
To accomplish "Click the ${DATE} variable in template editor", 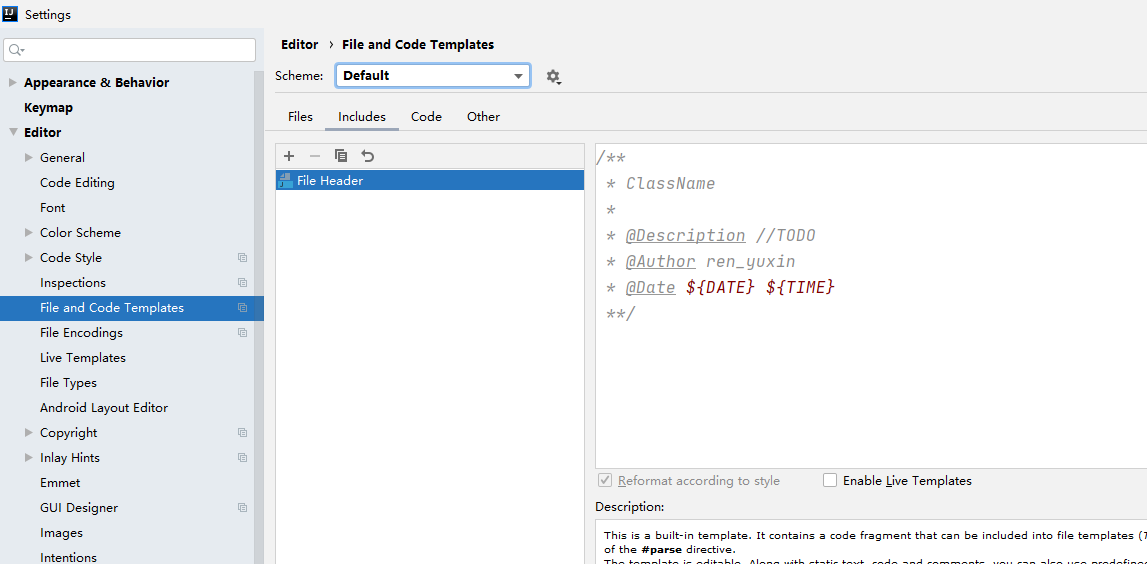I will (x=720, y=287).
